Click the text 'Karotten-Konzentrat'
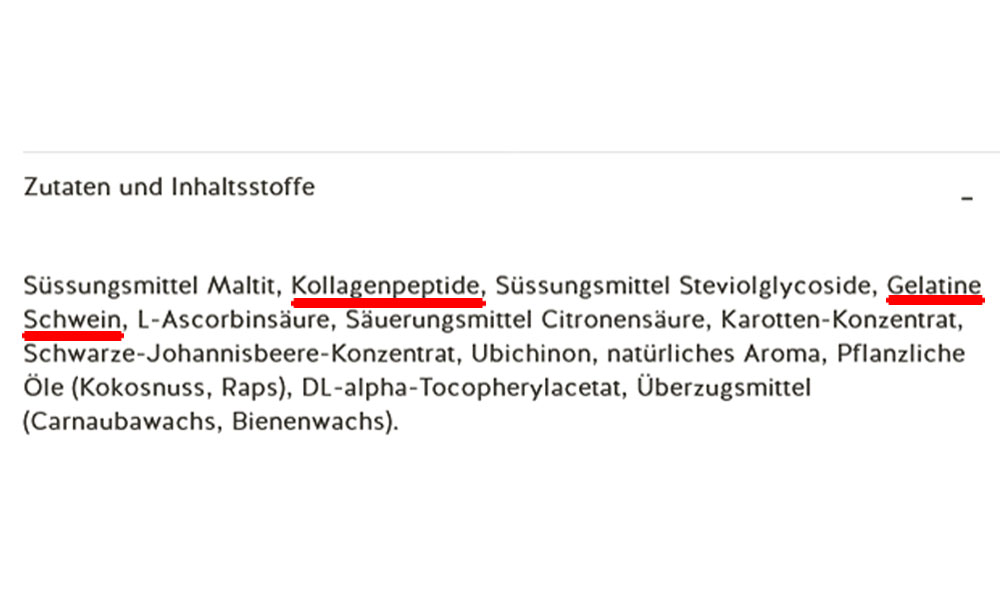 coord(839,319)
